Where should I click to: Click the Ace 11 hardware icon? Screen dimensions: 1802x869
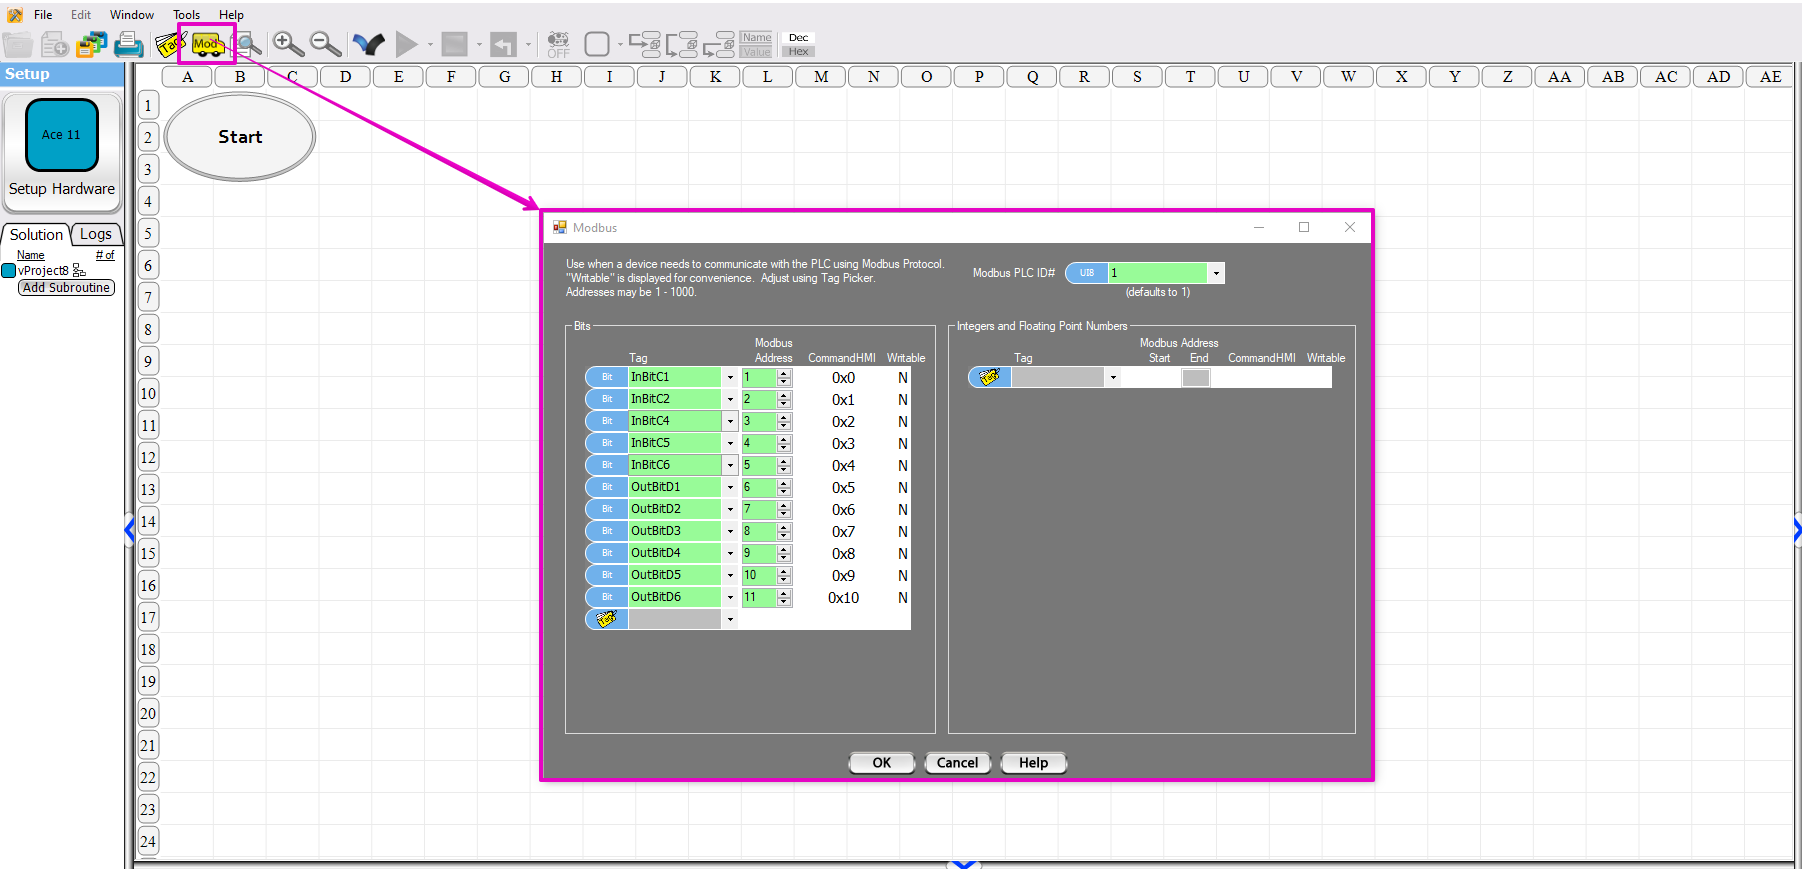pos(62,135)
